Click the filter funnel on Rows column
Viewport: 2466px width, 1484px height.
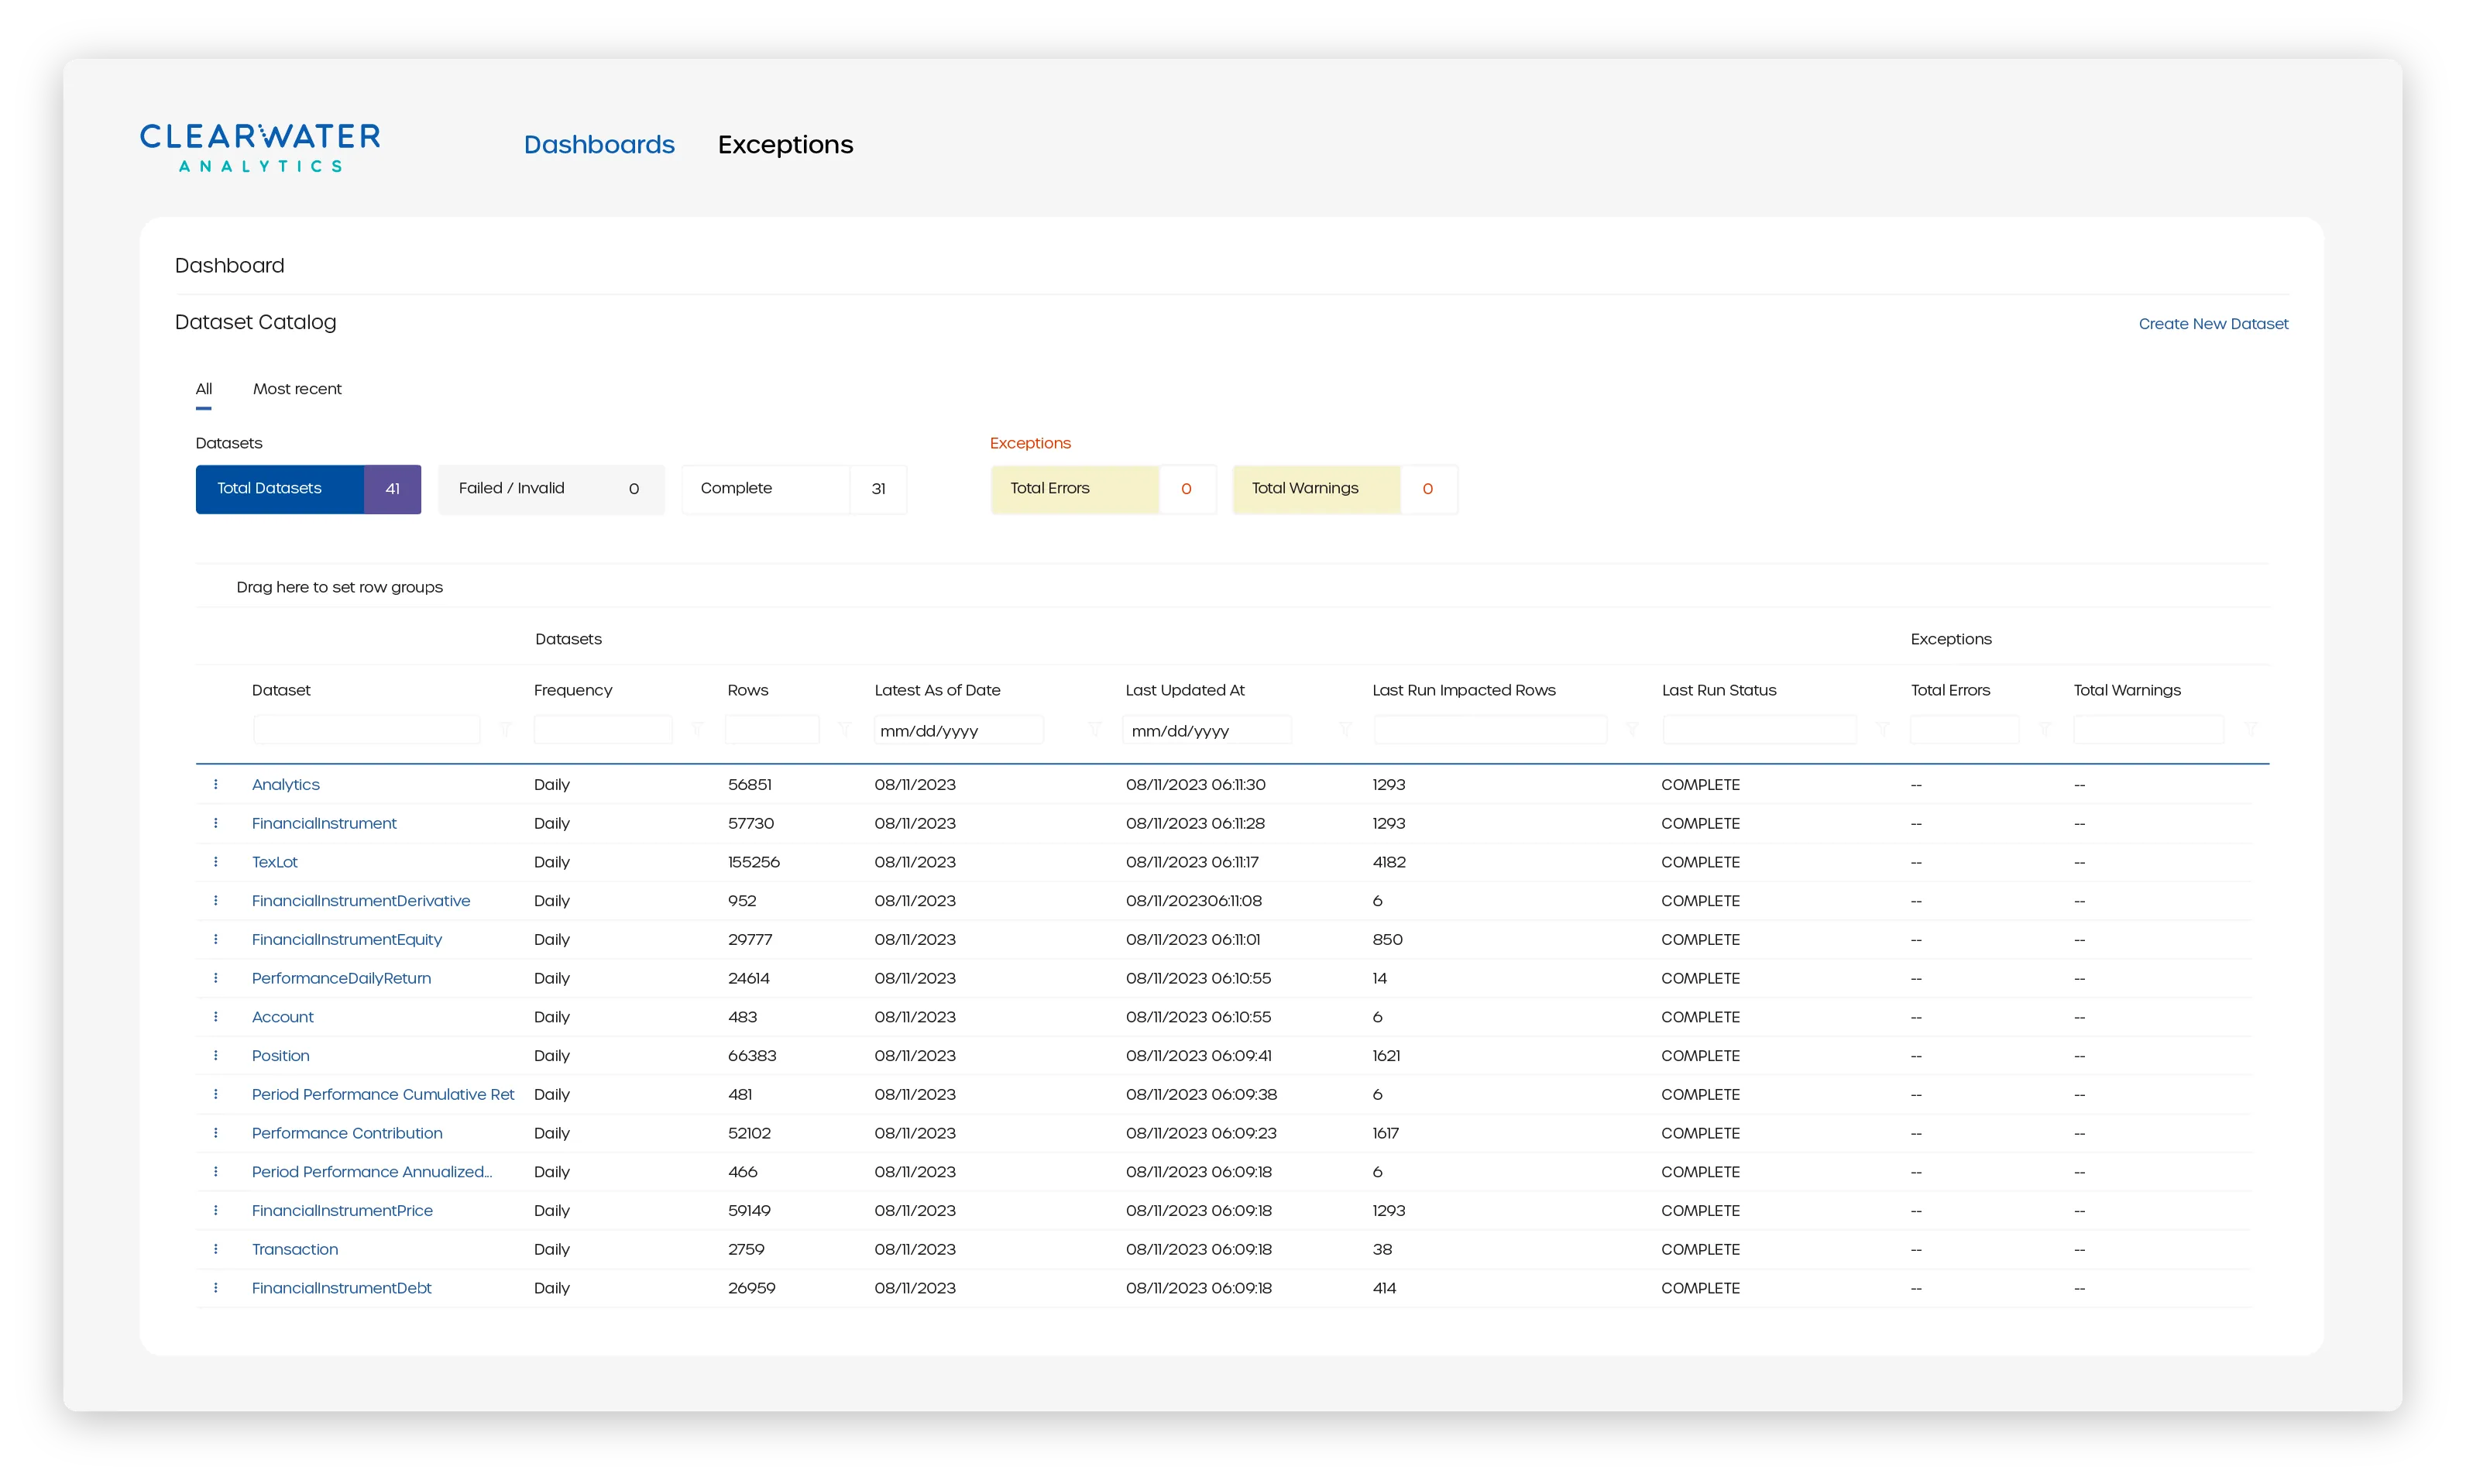(x=845, y=729)
